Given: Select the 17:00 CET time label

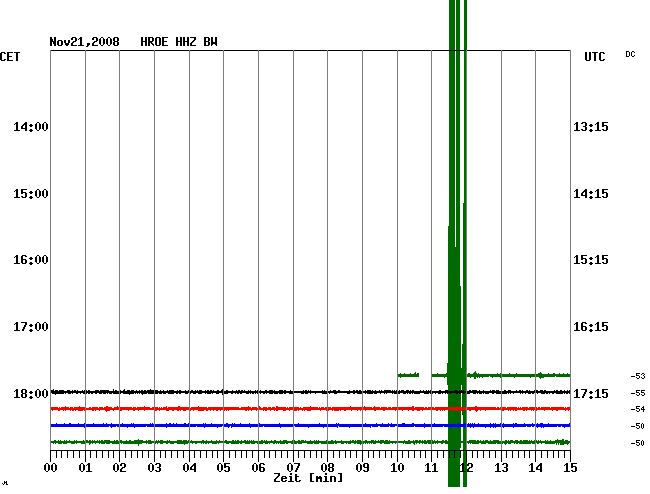Looking at the screenshot, I should click(x=31, y=327).
